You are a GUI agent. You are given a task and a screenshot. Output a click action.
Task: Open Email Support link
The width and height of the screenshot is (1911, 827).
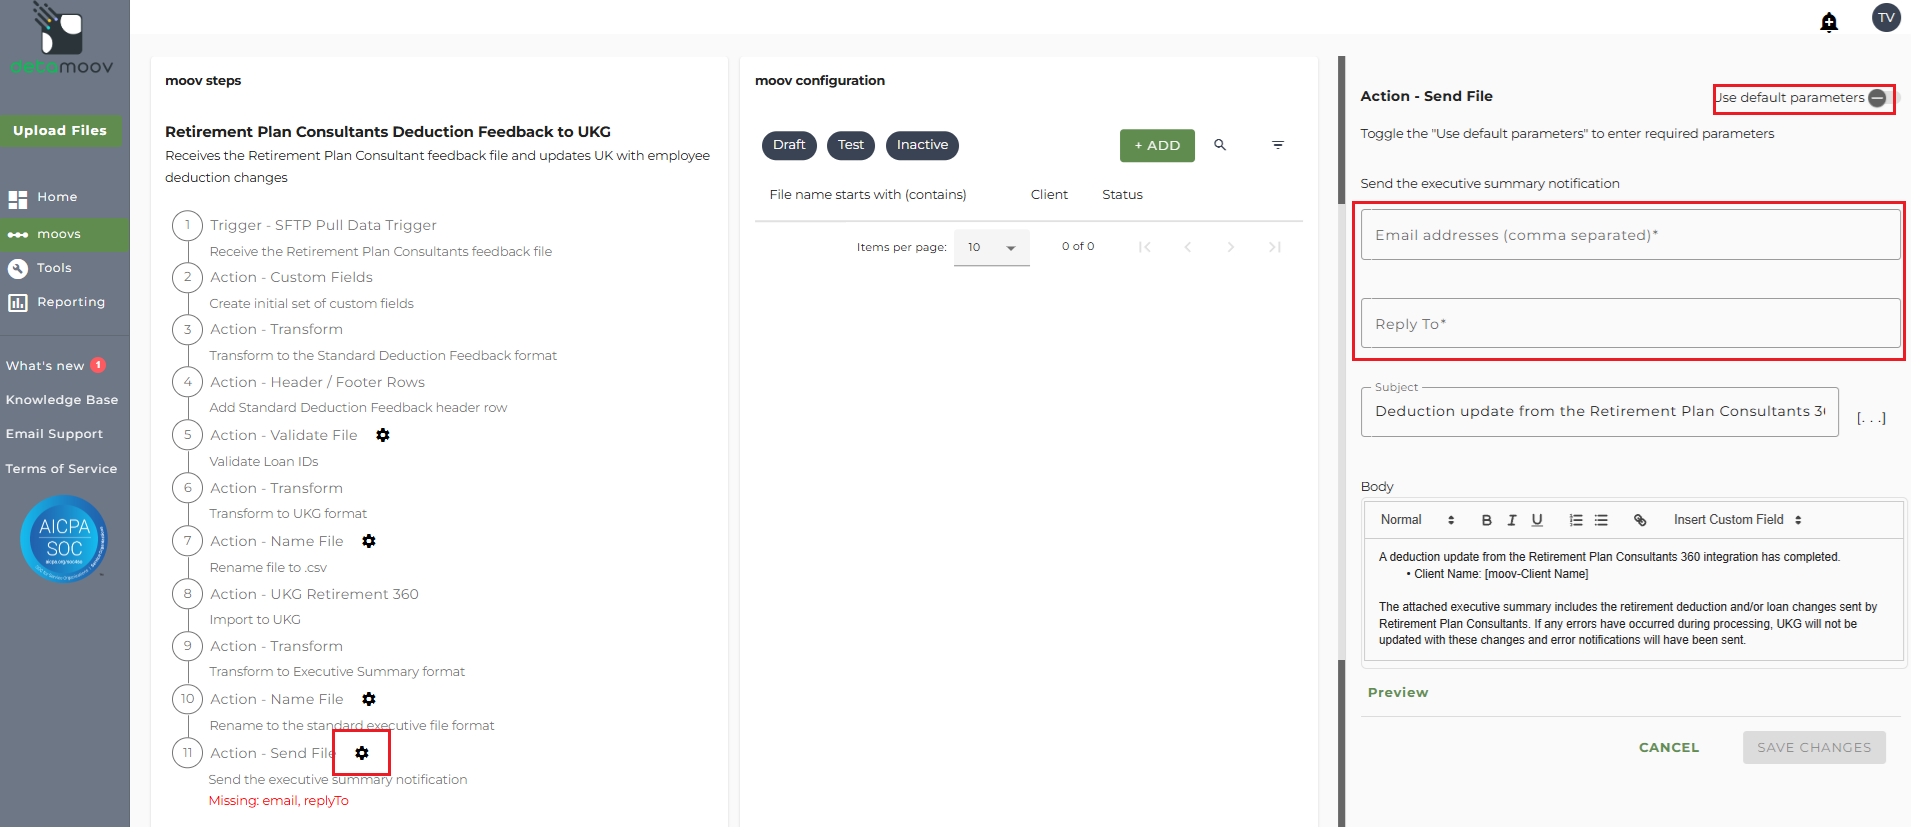point(54,434)
